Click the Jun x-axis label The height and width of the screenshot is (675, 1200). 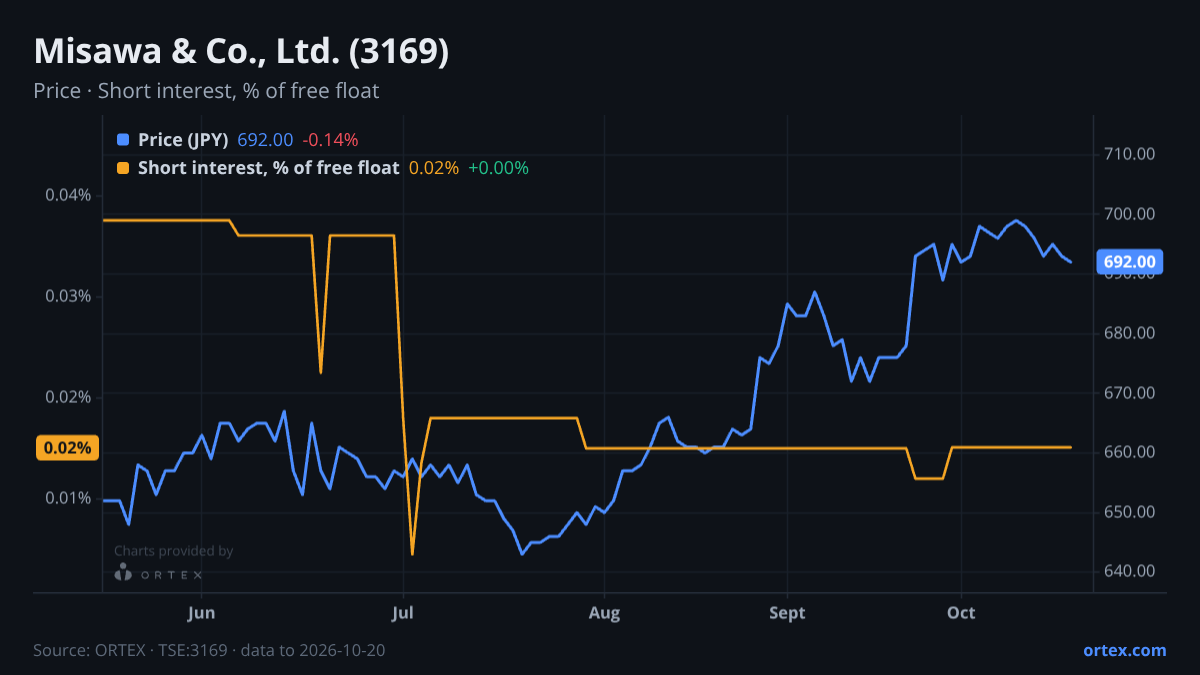(202, 611)
